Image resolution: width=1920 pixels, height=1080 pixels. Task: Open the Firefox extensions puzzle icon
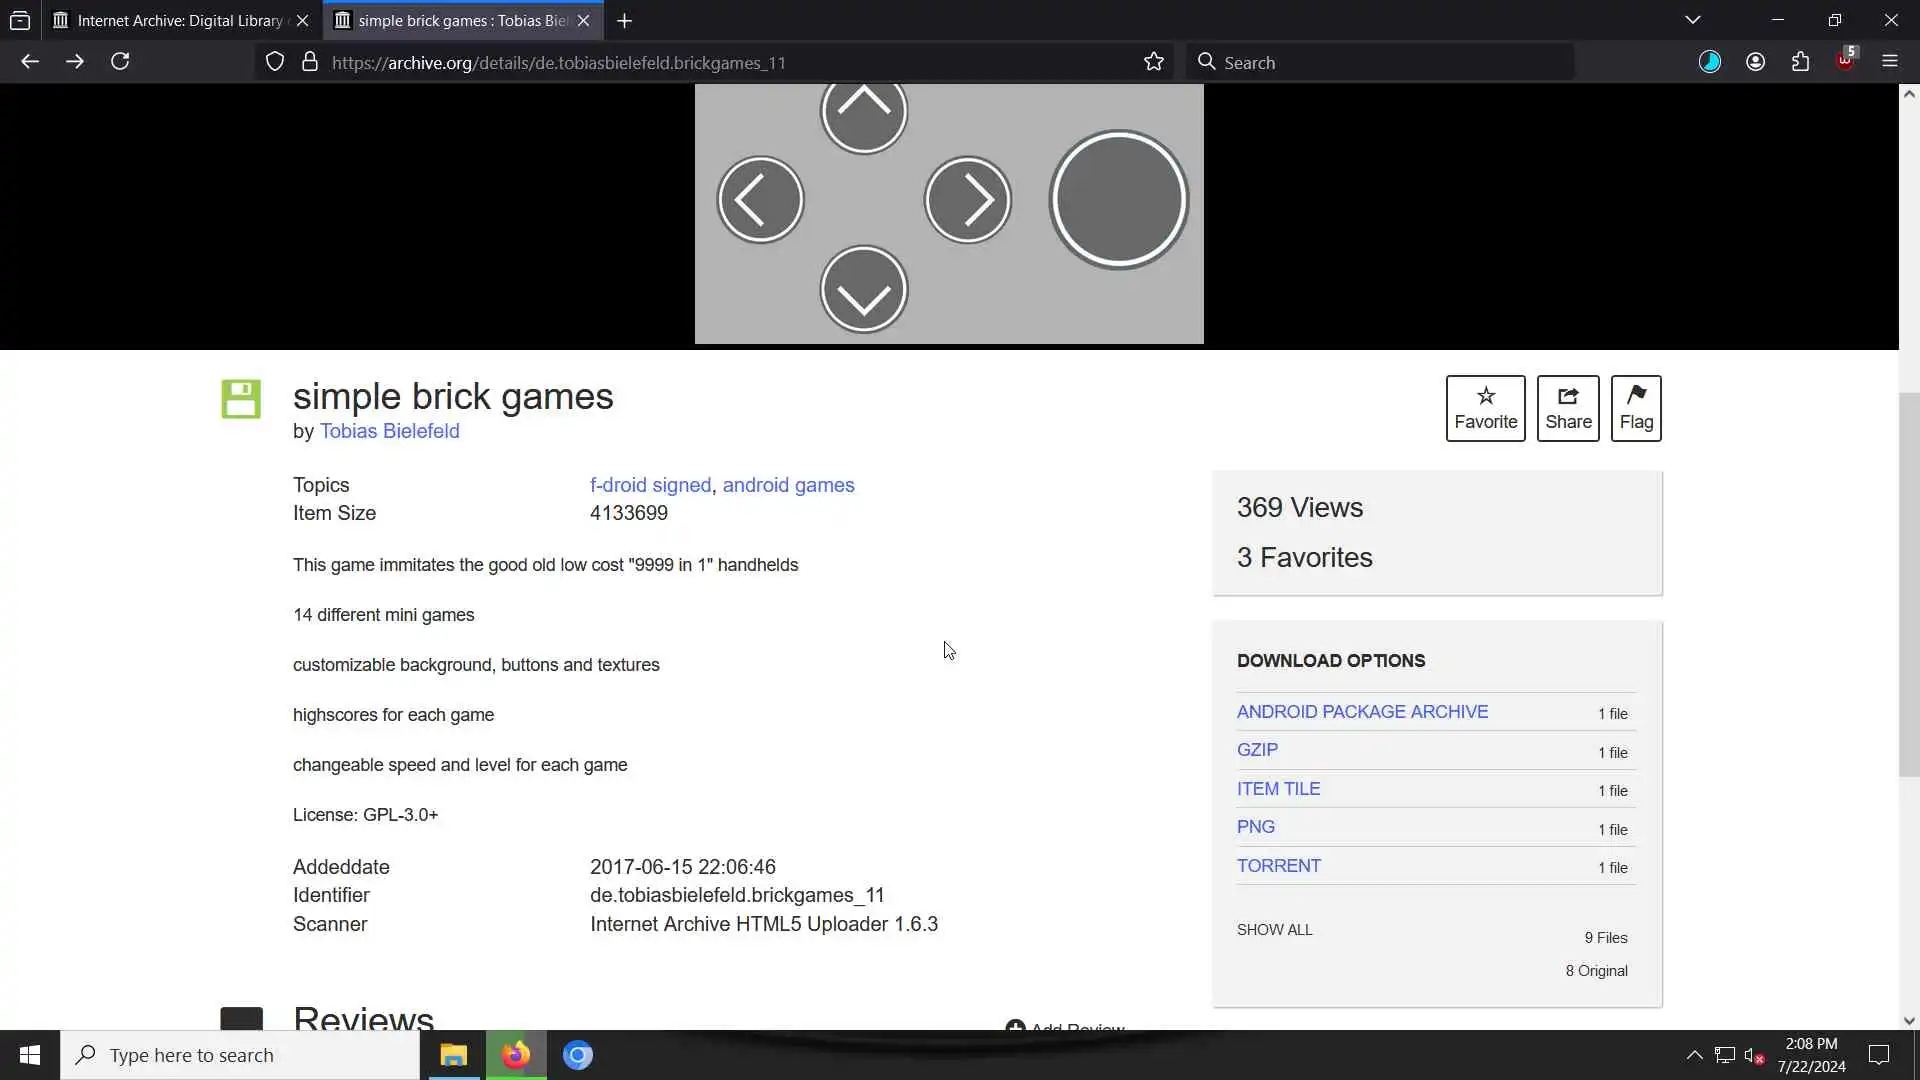click(1800, 62)
